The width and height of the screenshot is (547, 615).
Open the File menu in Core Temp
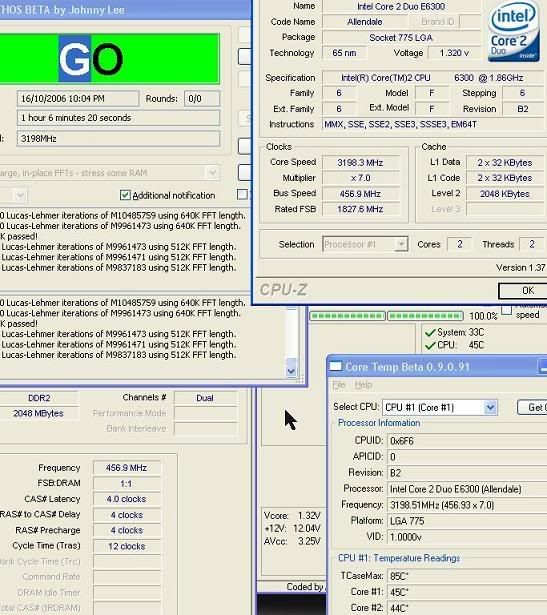point(339,385)
